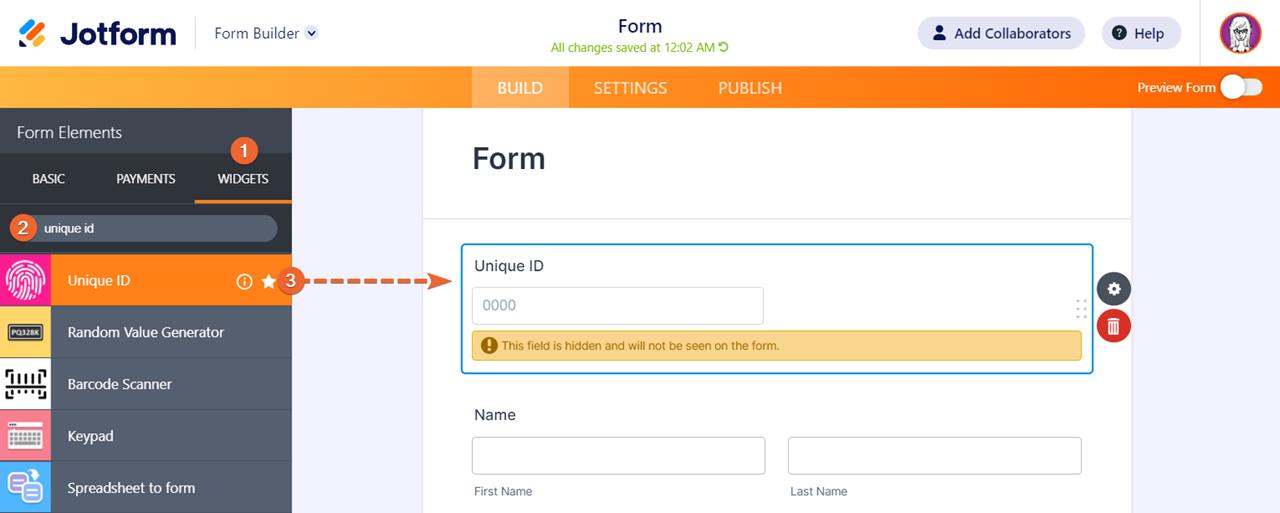Click the Add Collaborators button

[x=1000, y=33]
